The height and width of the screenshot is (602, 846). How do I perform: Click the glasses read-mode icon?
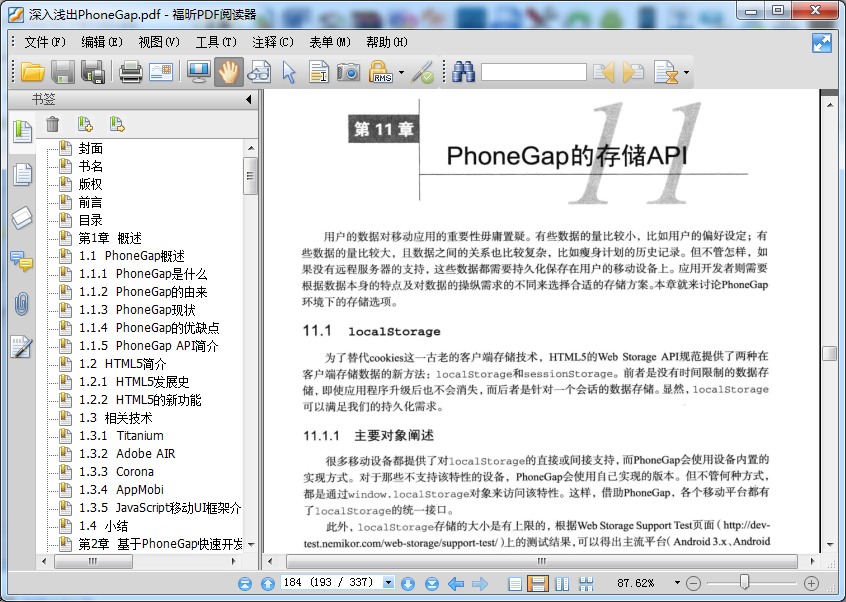(x=259, y=72)
